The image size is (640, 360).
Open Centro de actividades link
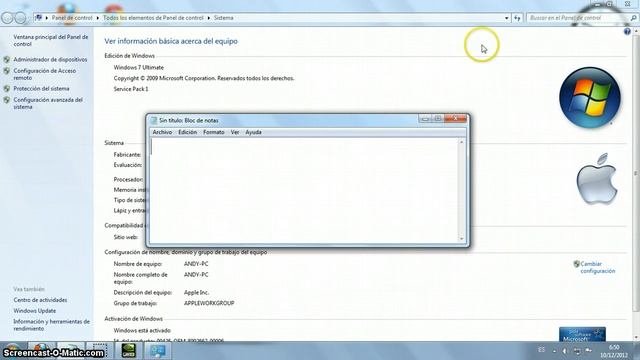pos(40,300)
